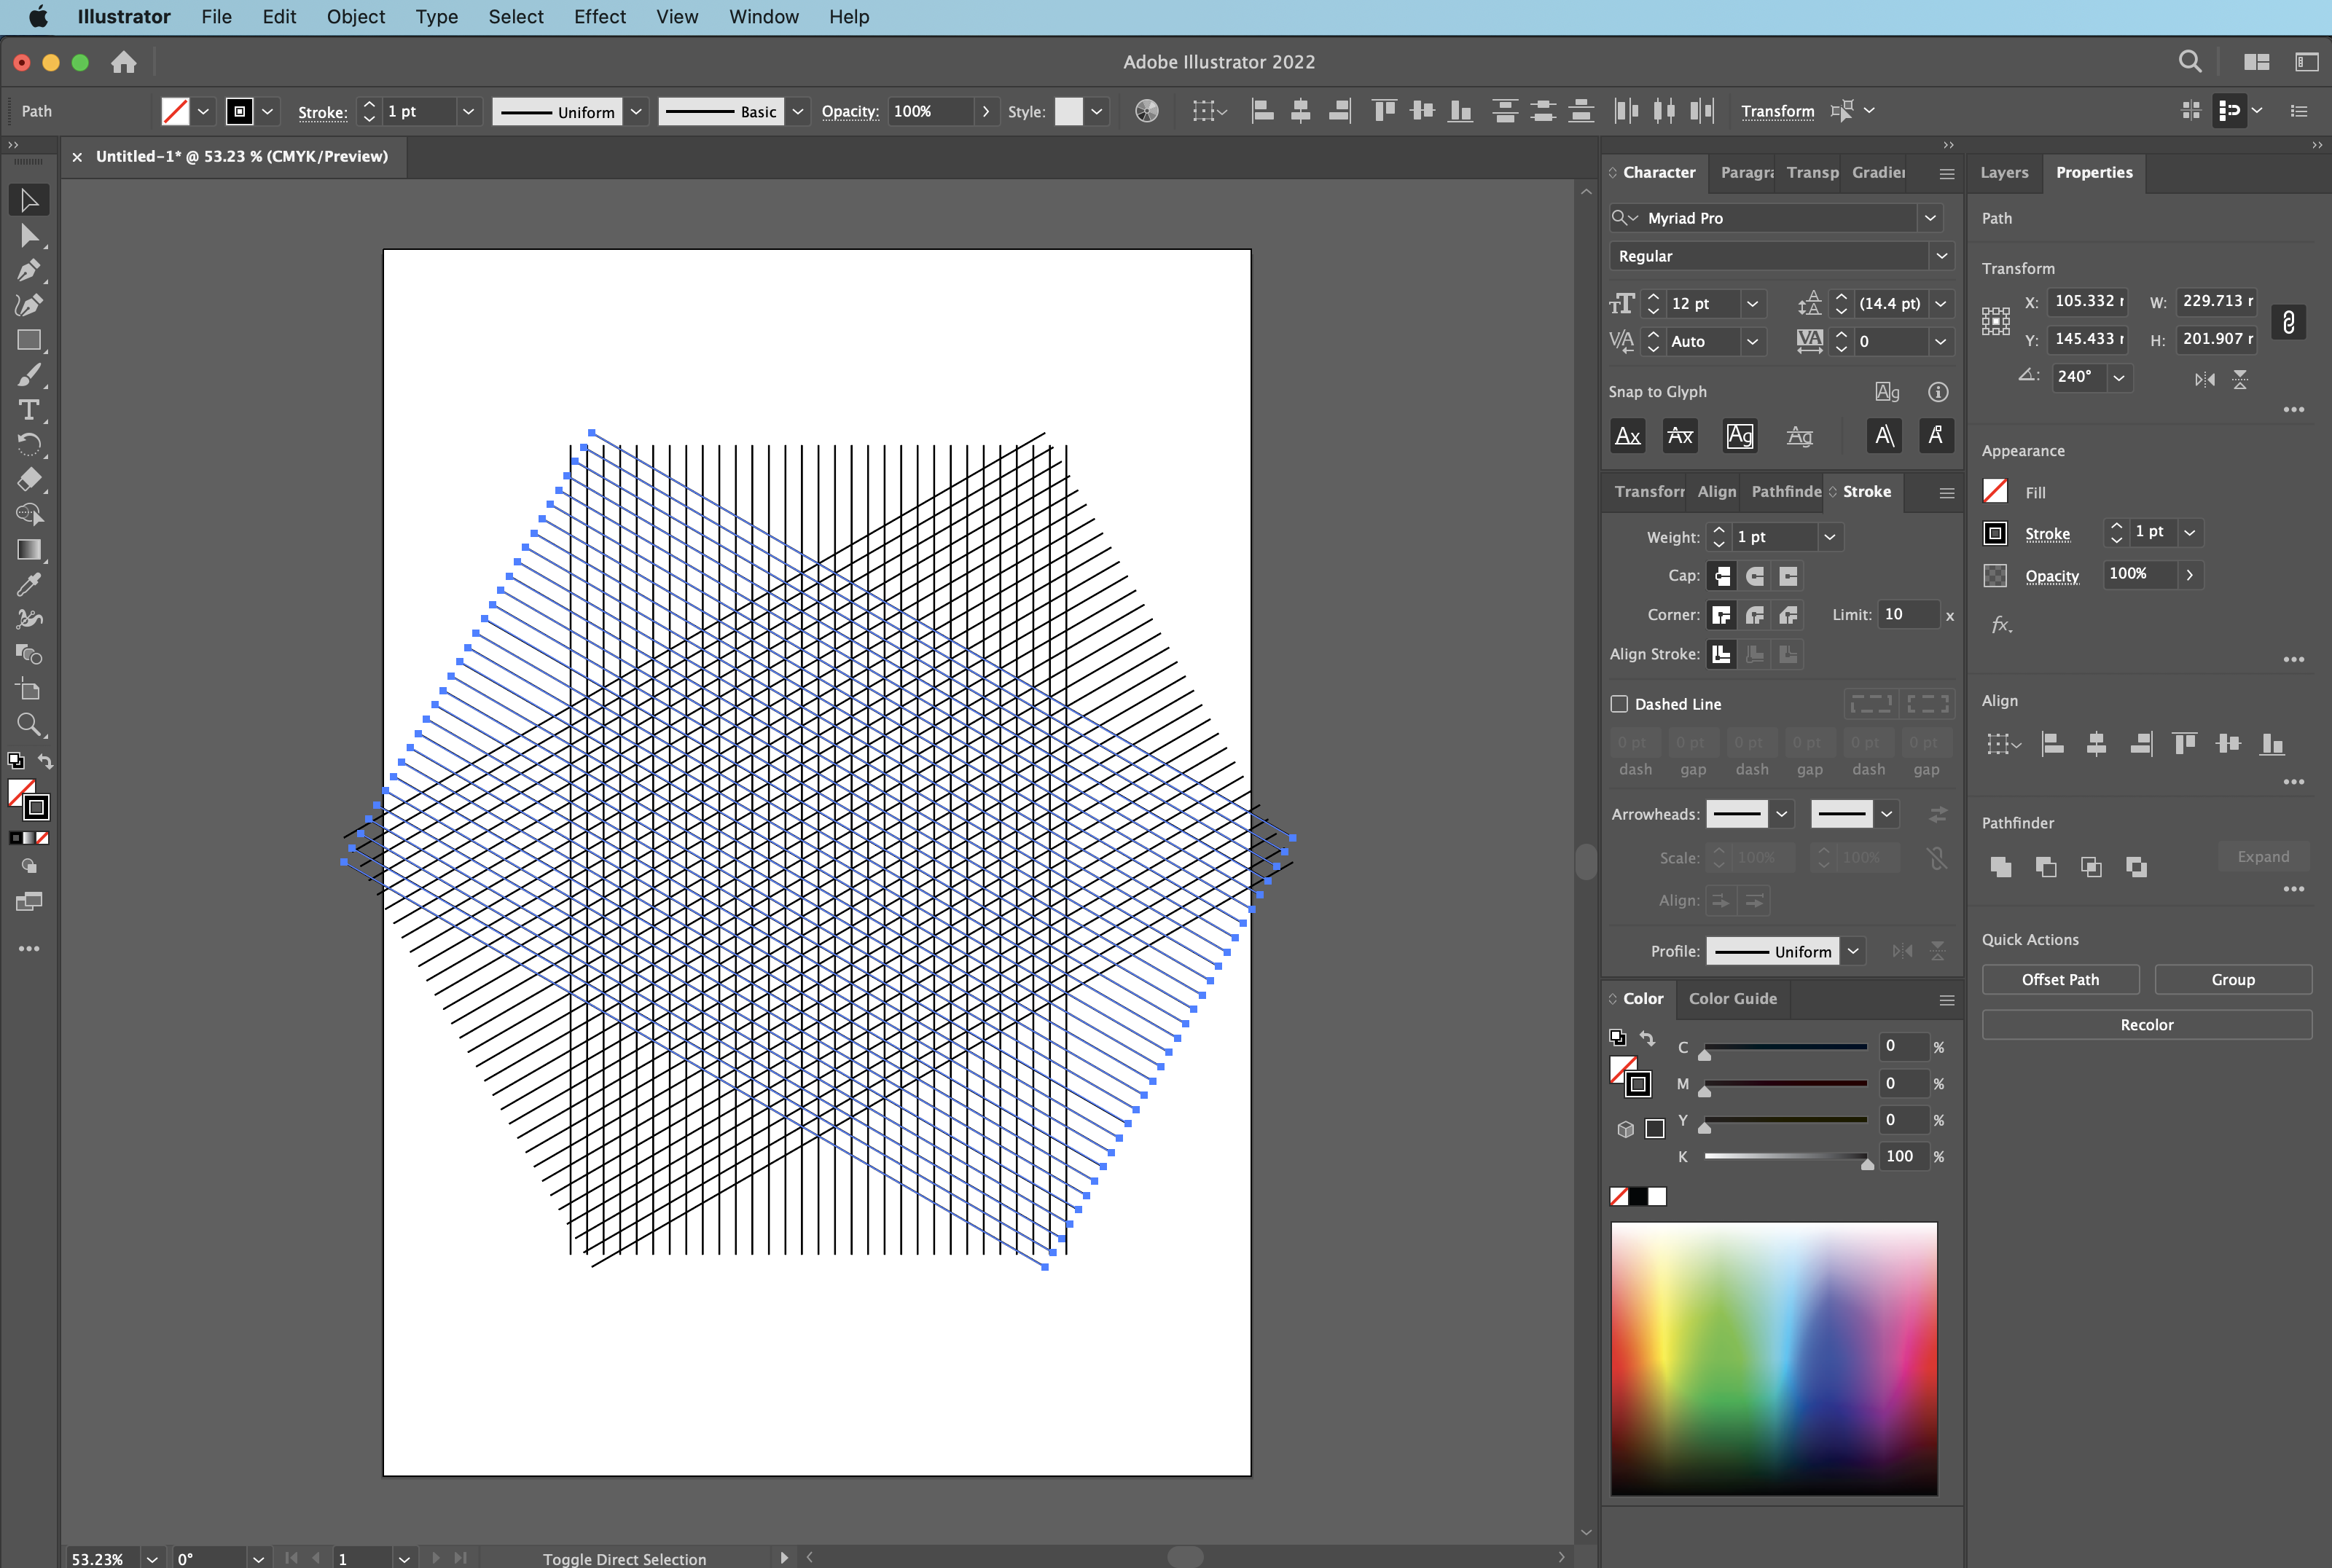Select the Eyedropper tool
This screenshot has height=1568, width=2332.
click(x=29, y=584)
